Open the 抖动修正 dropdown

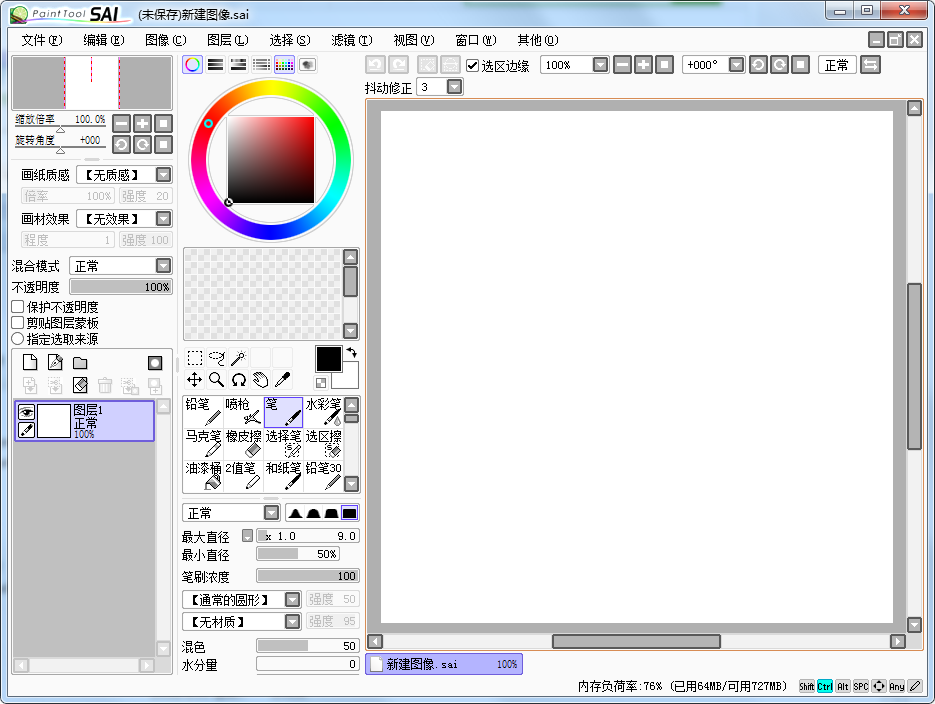tap(454, 87)
